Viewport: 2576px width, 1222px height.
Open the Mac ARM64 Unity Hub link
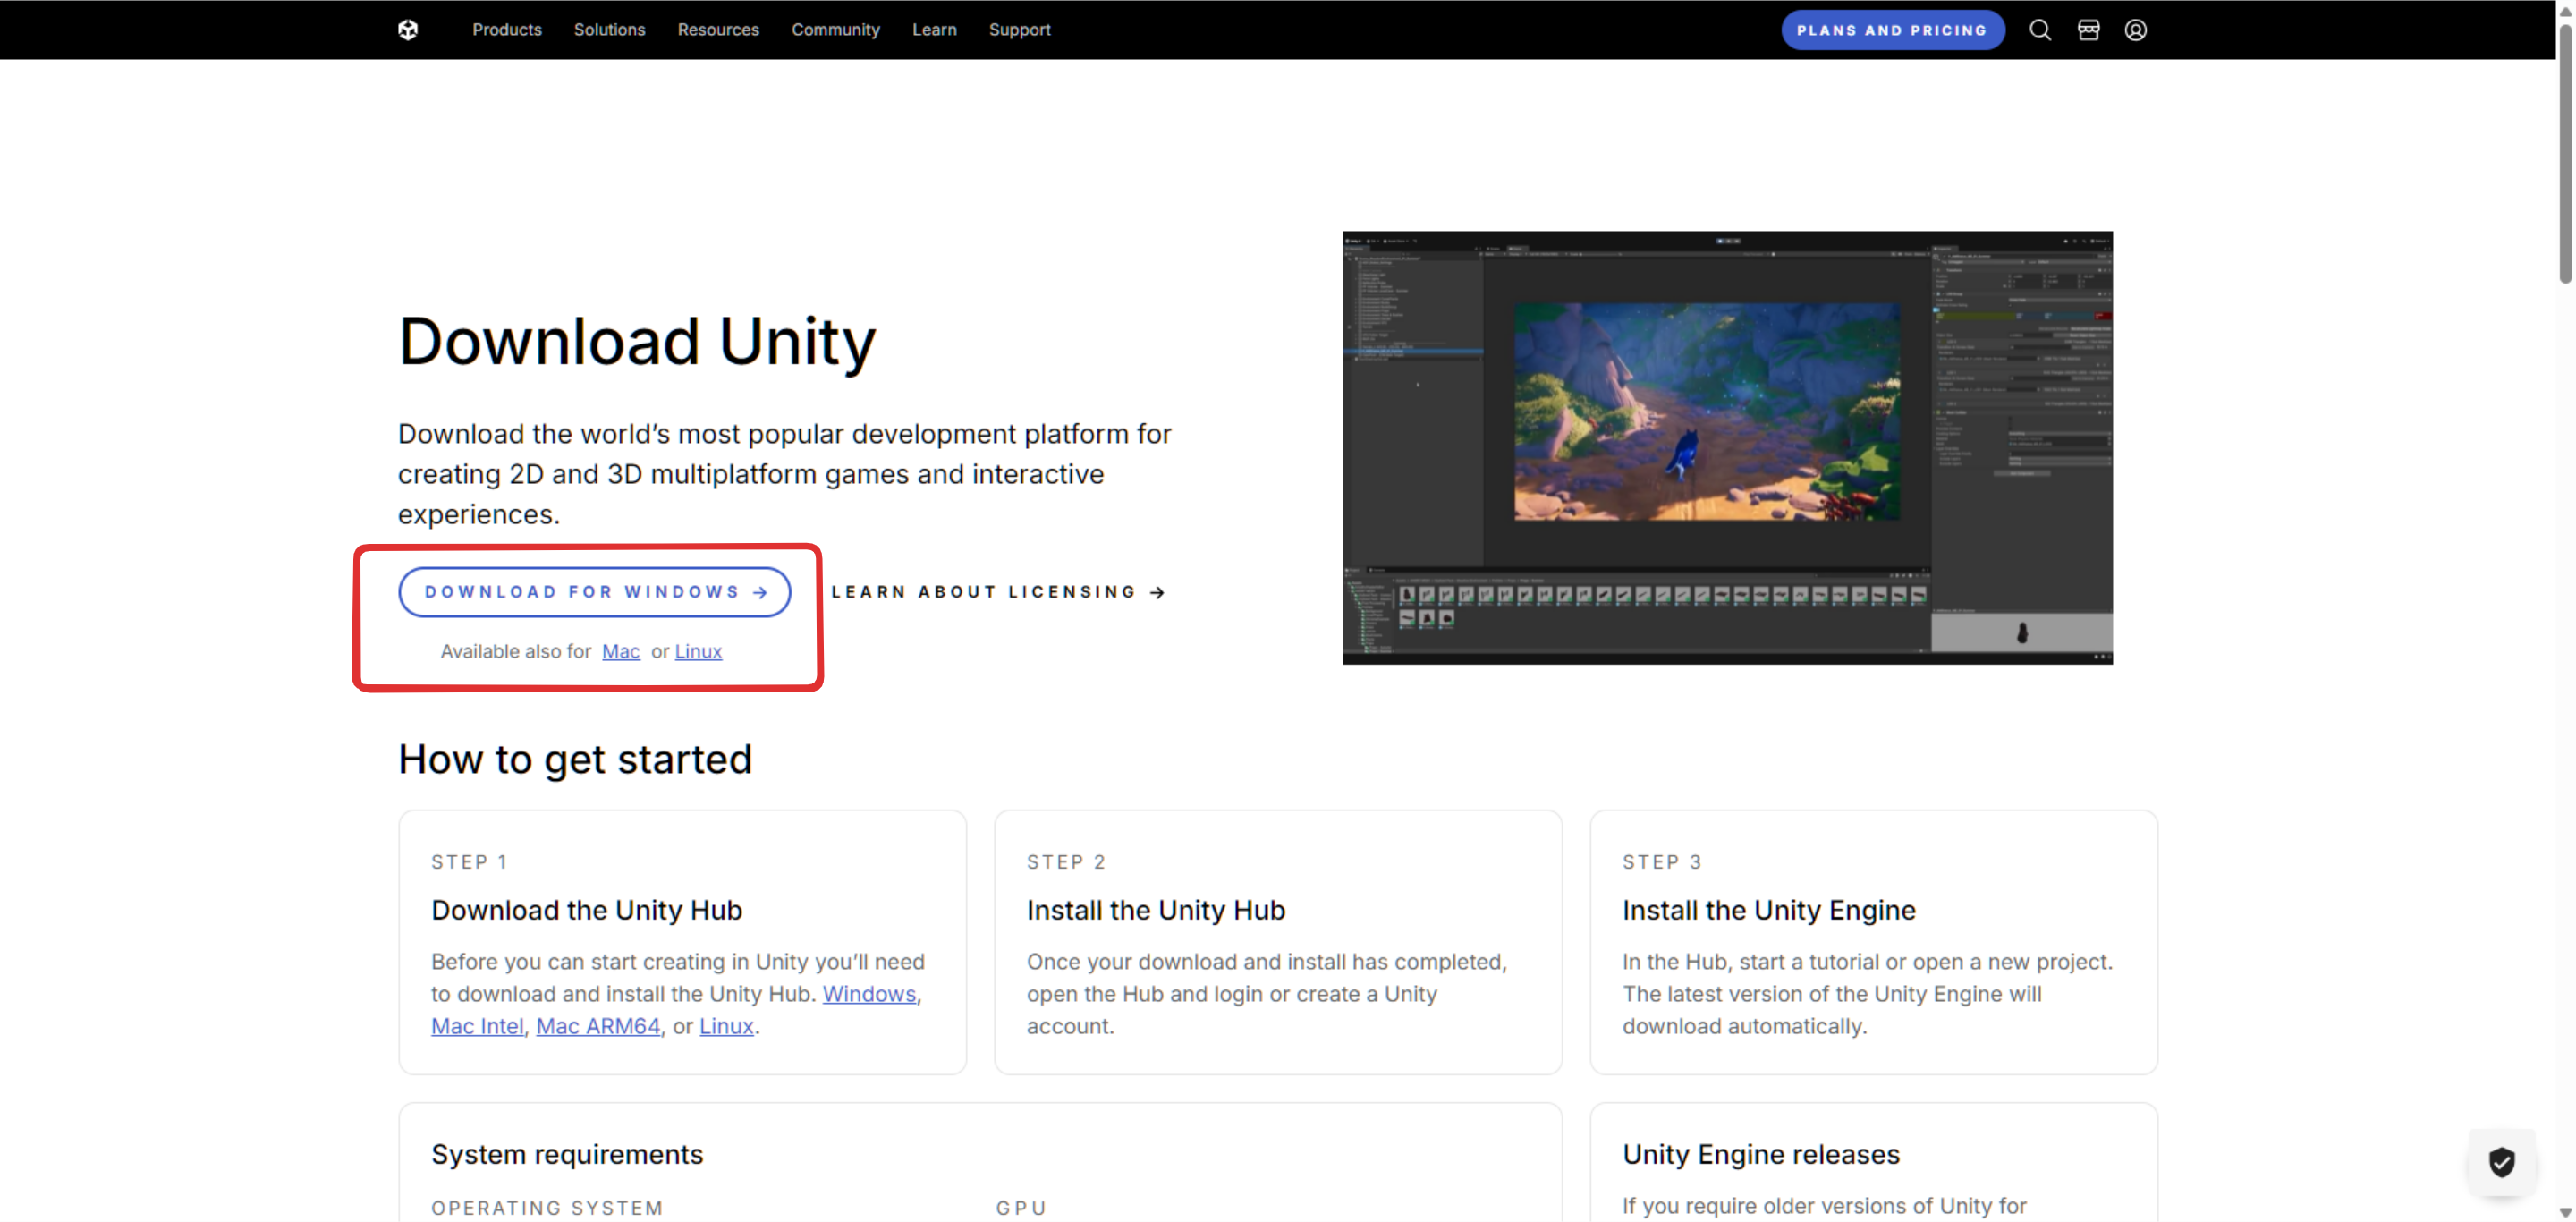click(x=598, y=1025)
